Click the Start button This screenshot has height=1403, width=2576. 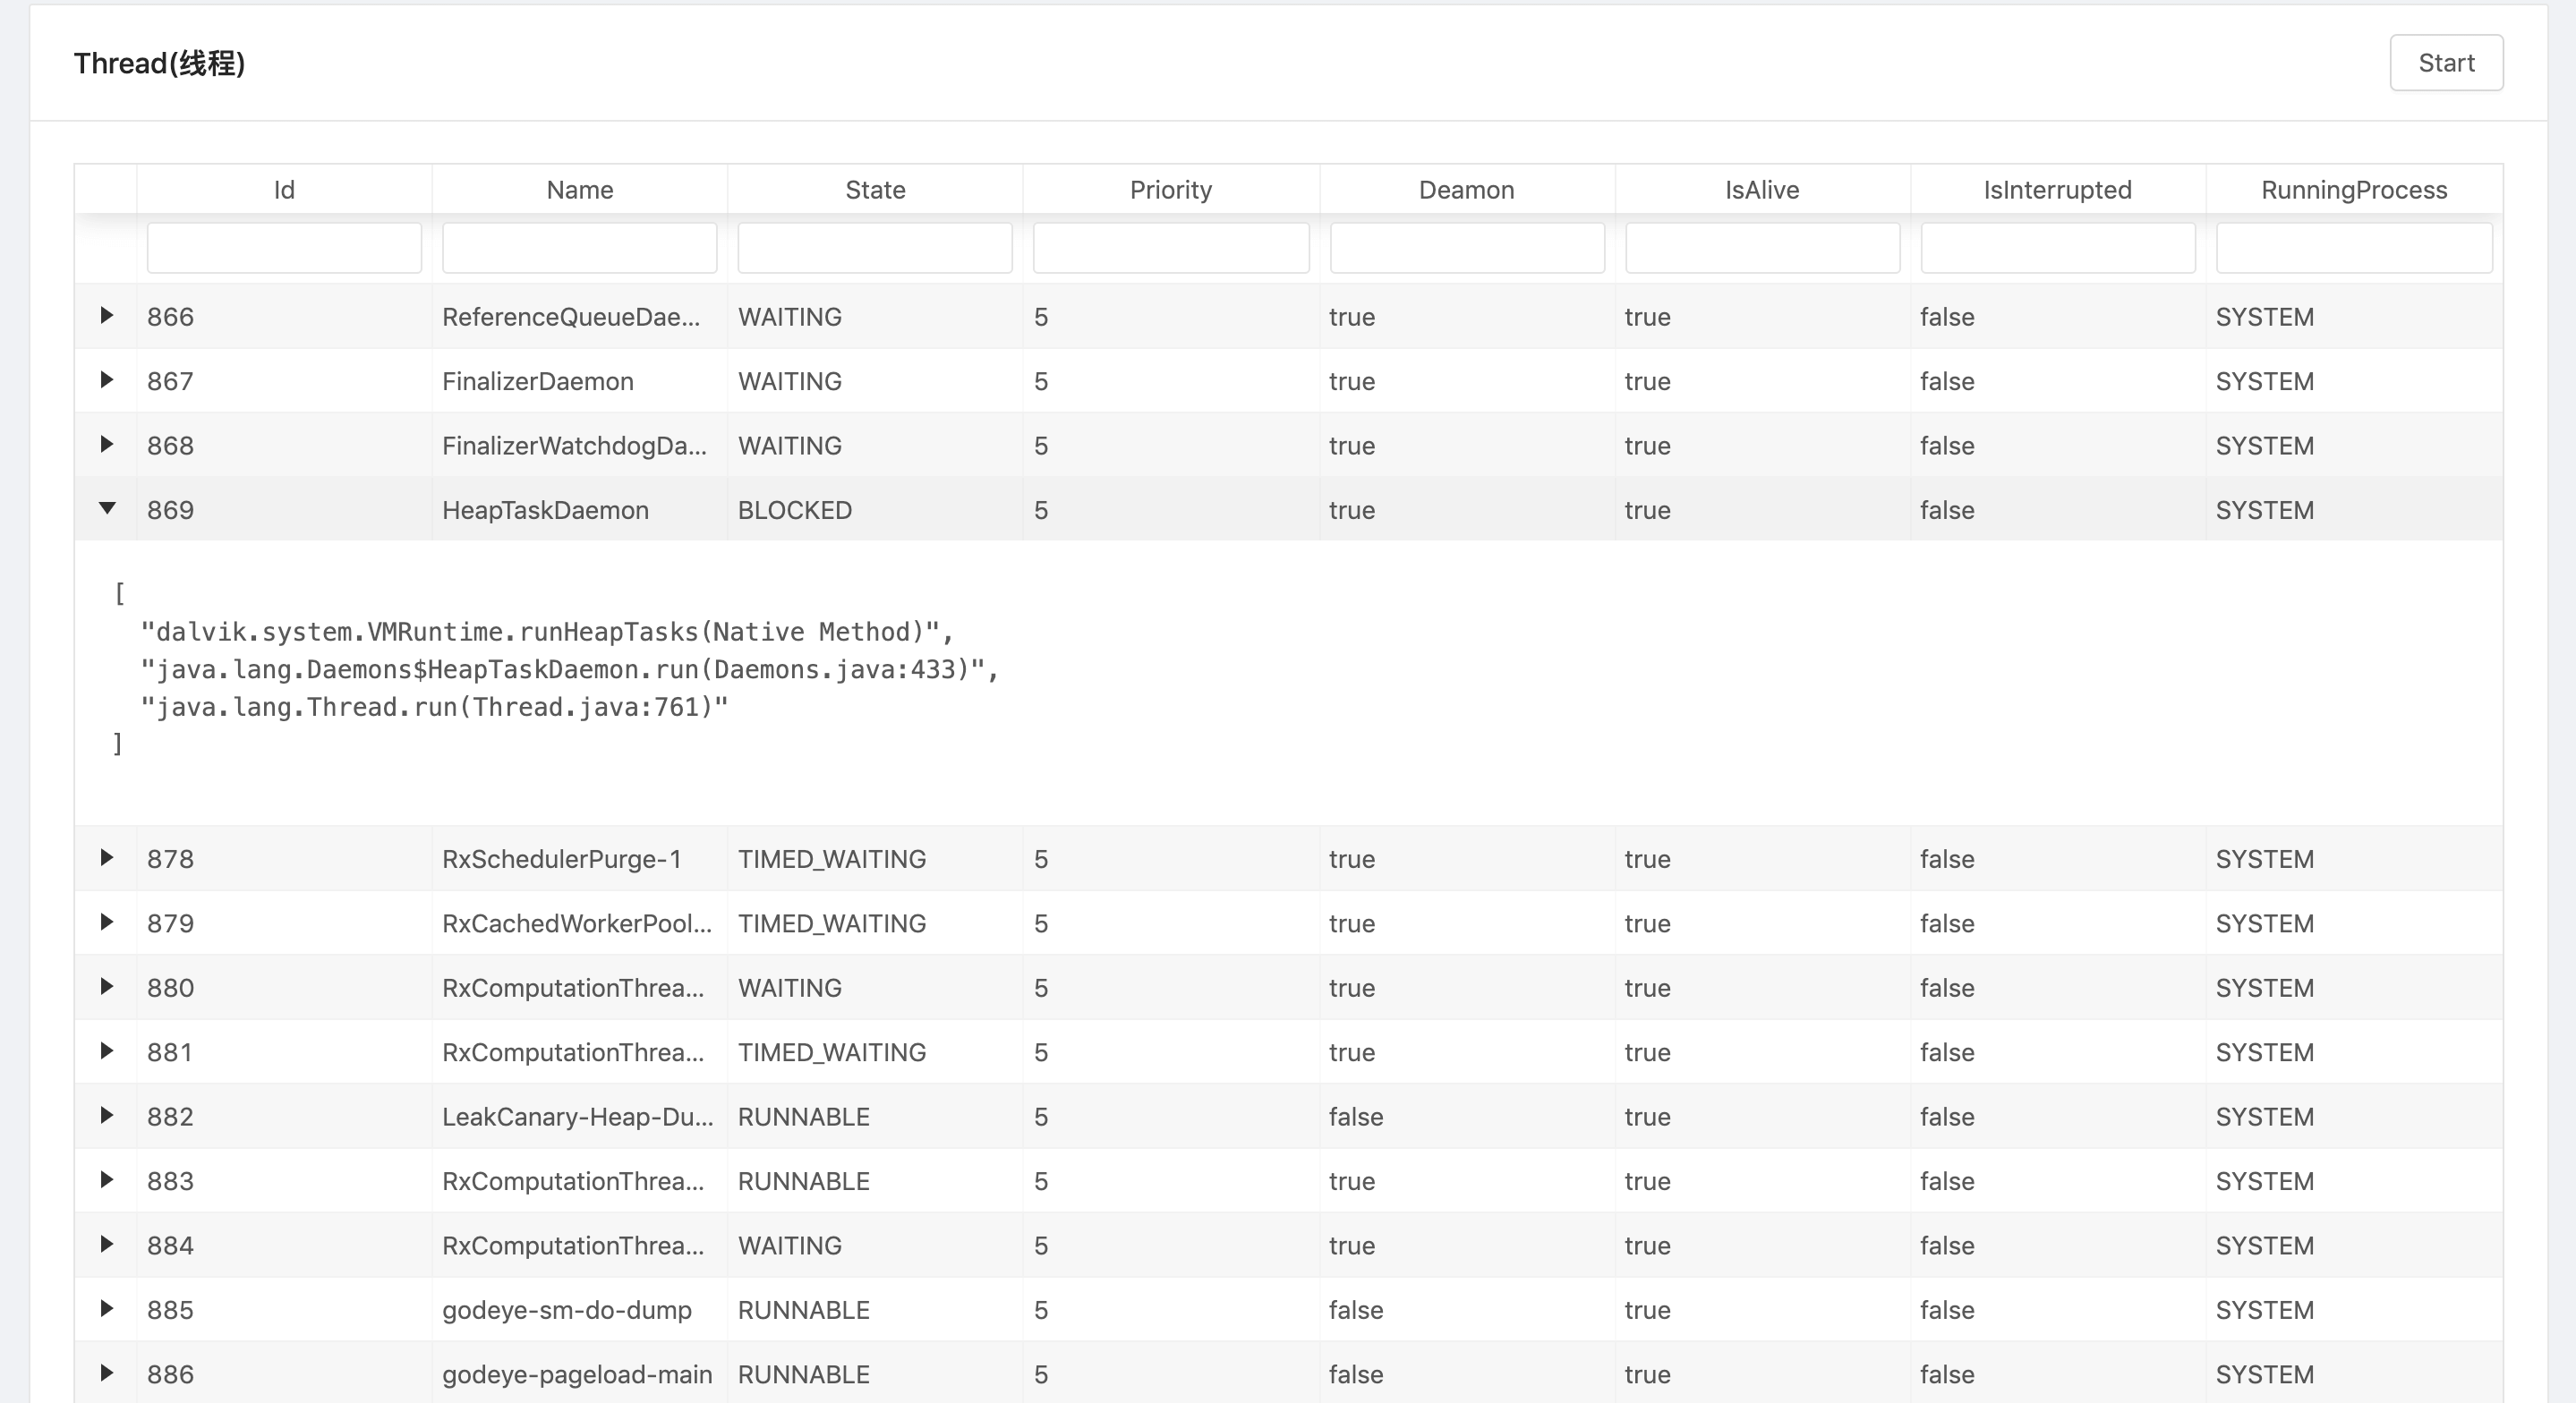point(2446,62)
